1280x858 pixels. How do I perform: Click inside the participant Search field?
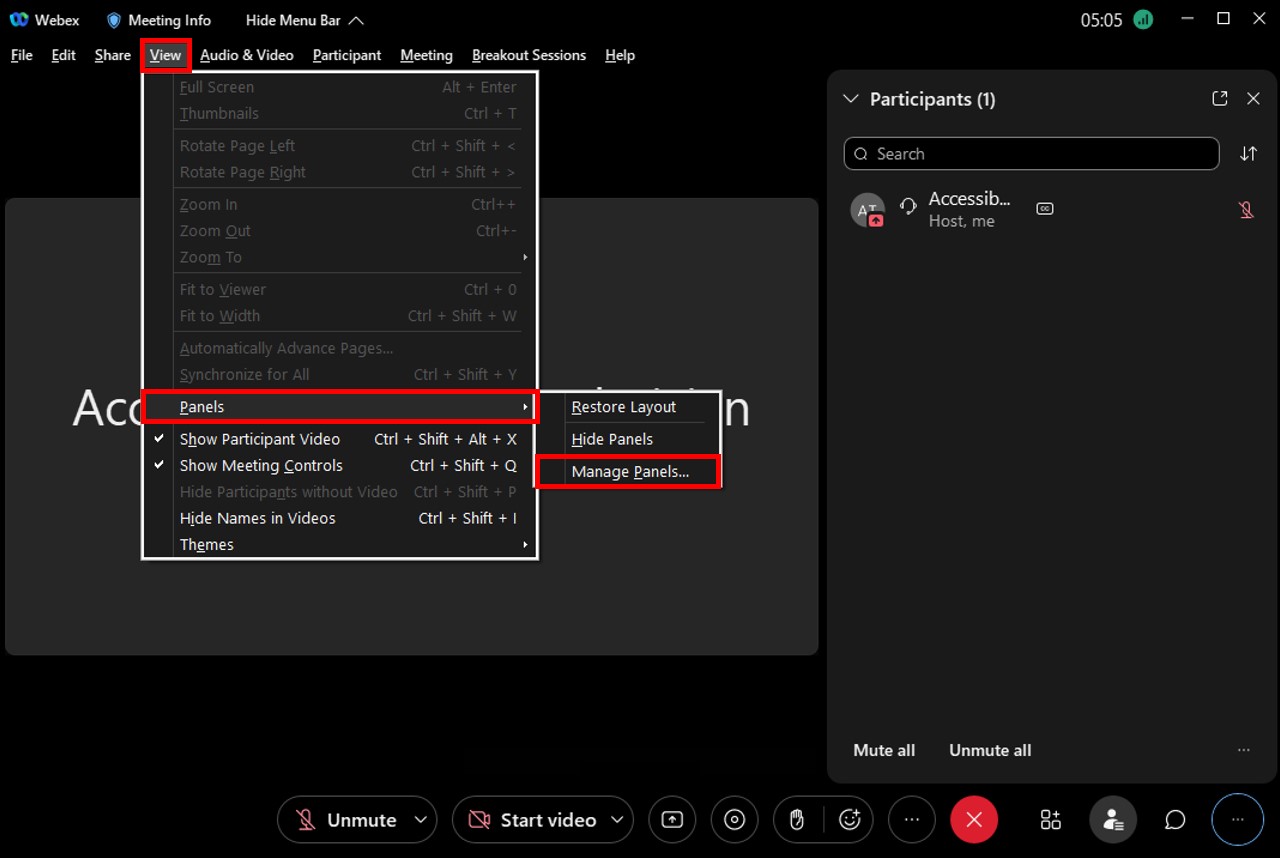coord(1030,153)
